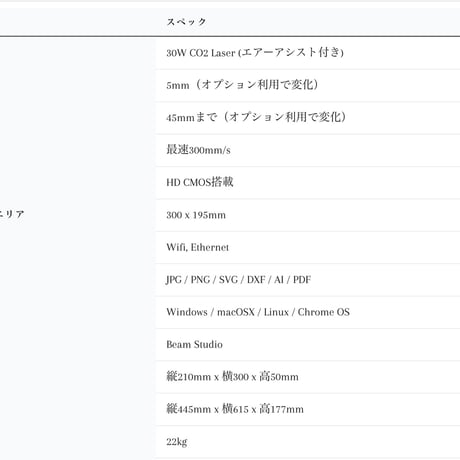Select the 45mmまで spec row

pos(308,117)
